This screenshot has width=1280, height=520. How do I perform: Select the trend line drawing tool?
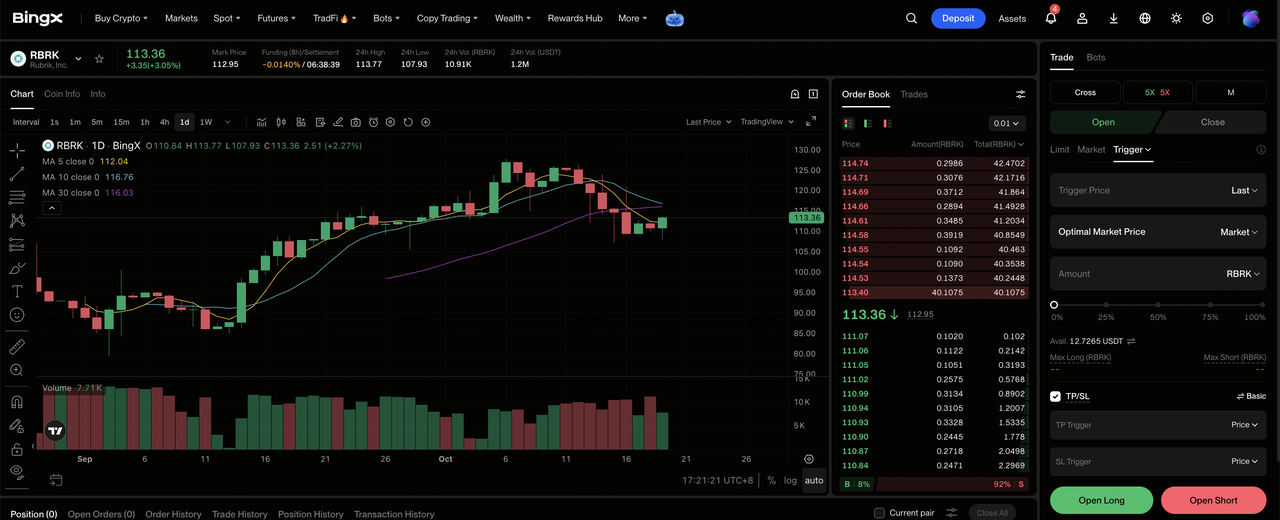point(17,174)
